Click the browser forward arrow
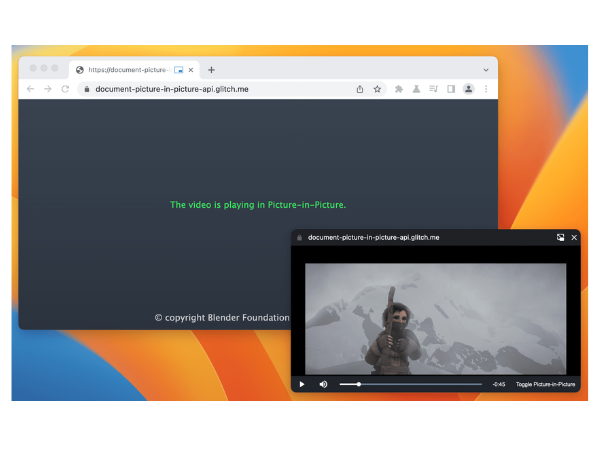Viewport: 600px width, 451px height. pos(47,89)
